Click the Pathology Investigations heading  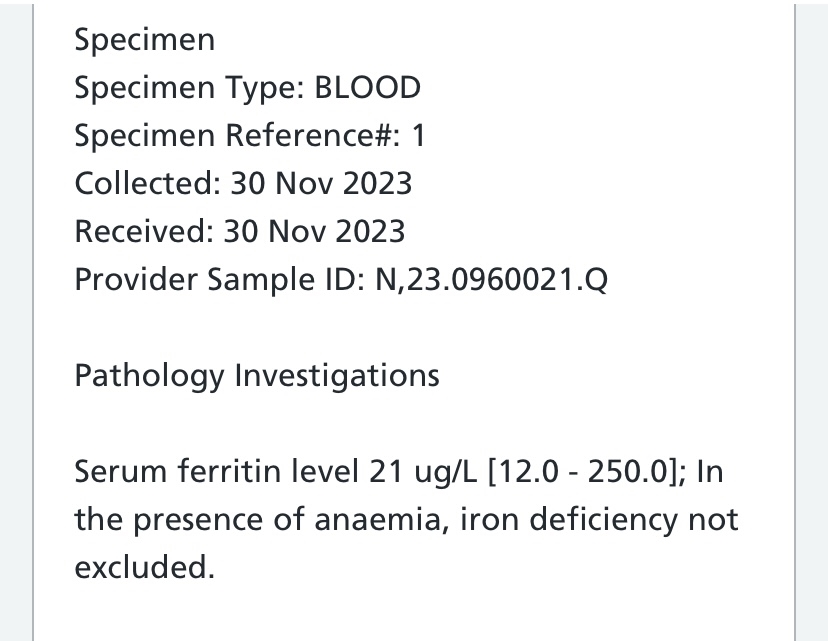257,375
